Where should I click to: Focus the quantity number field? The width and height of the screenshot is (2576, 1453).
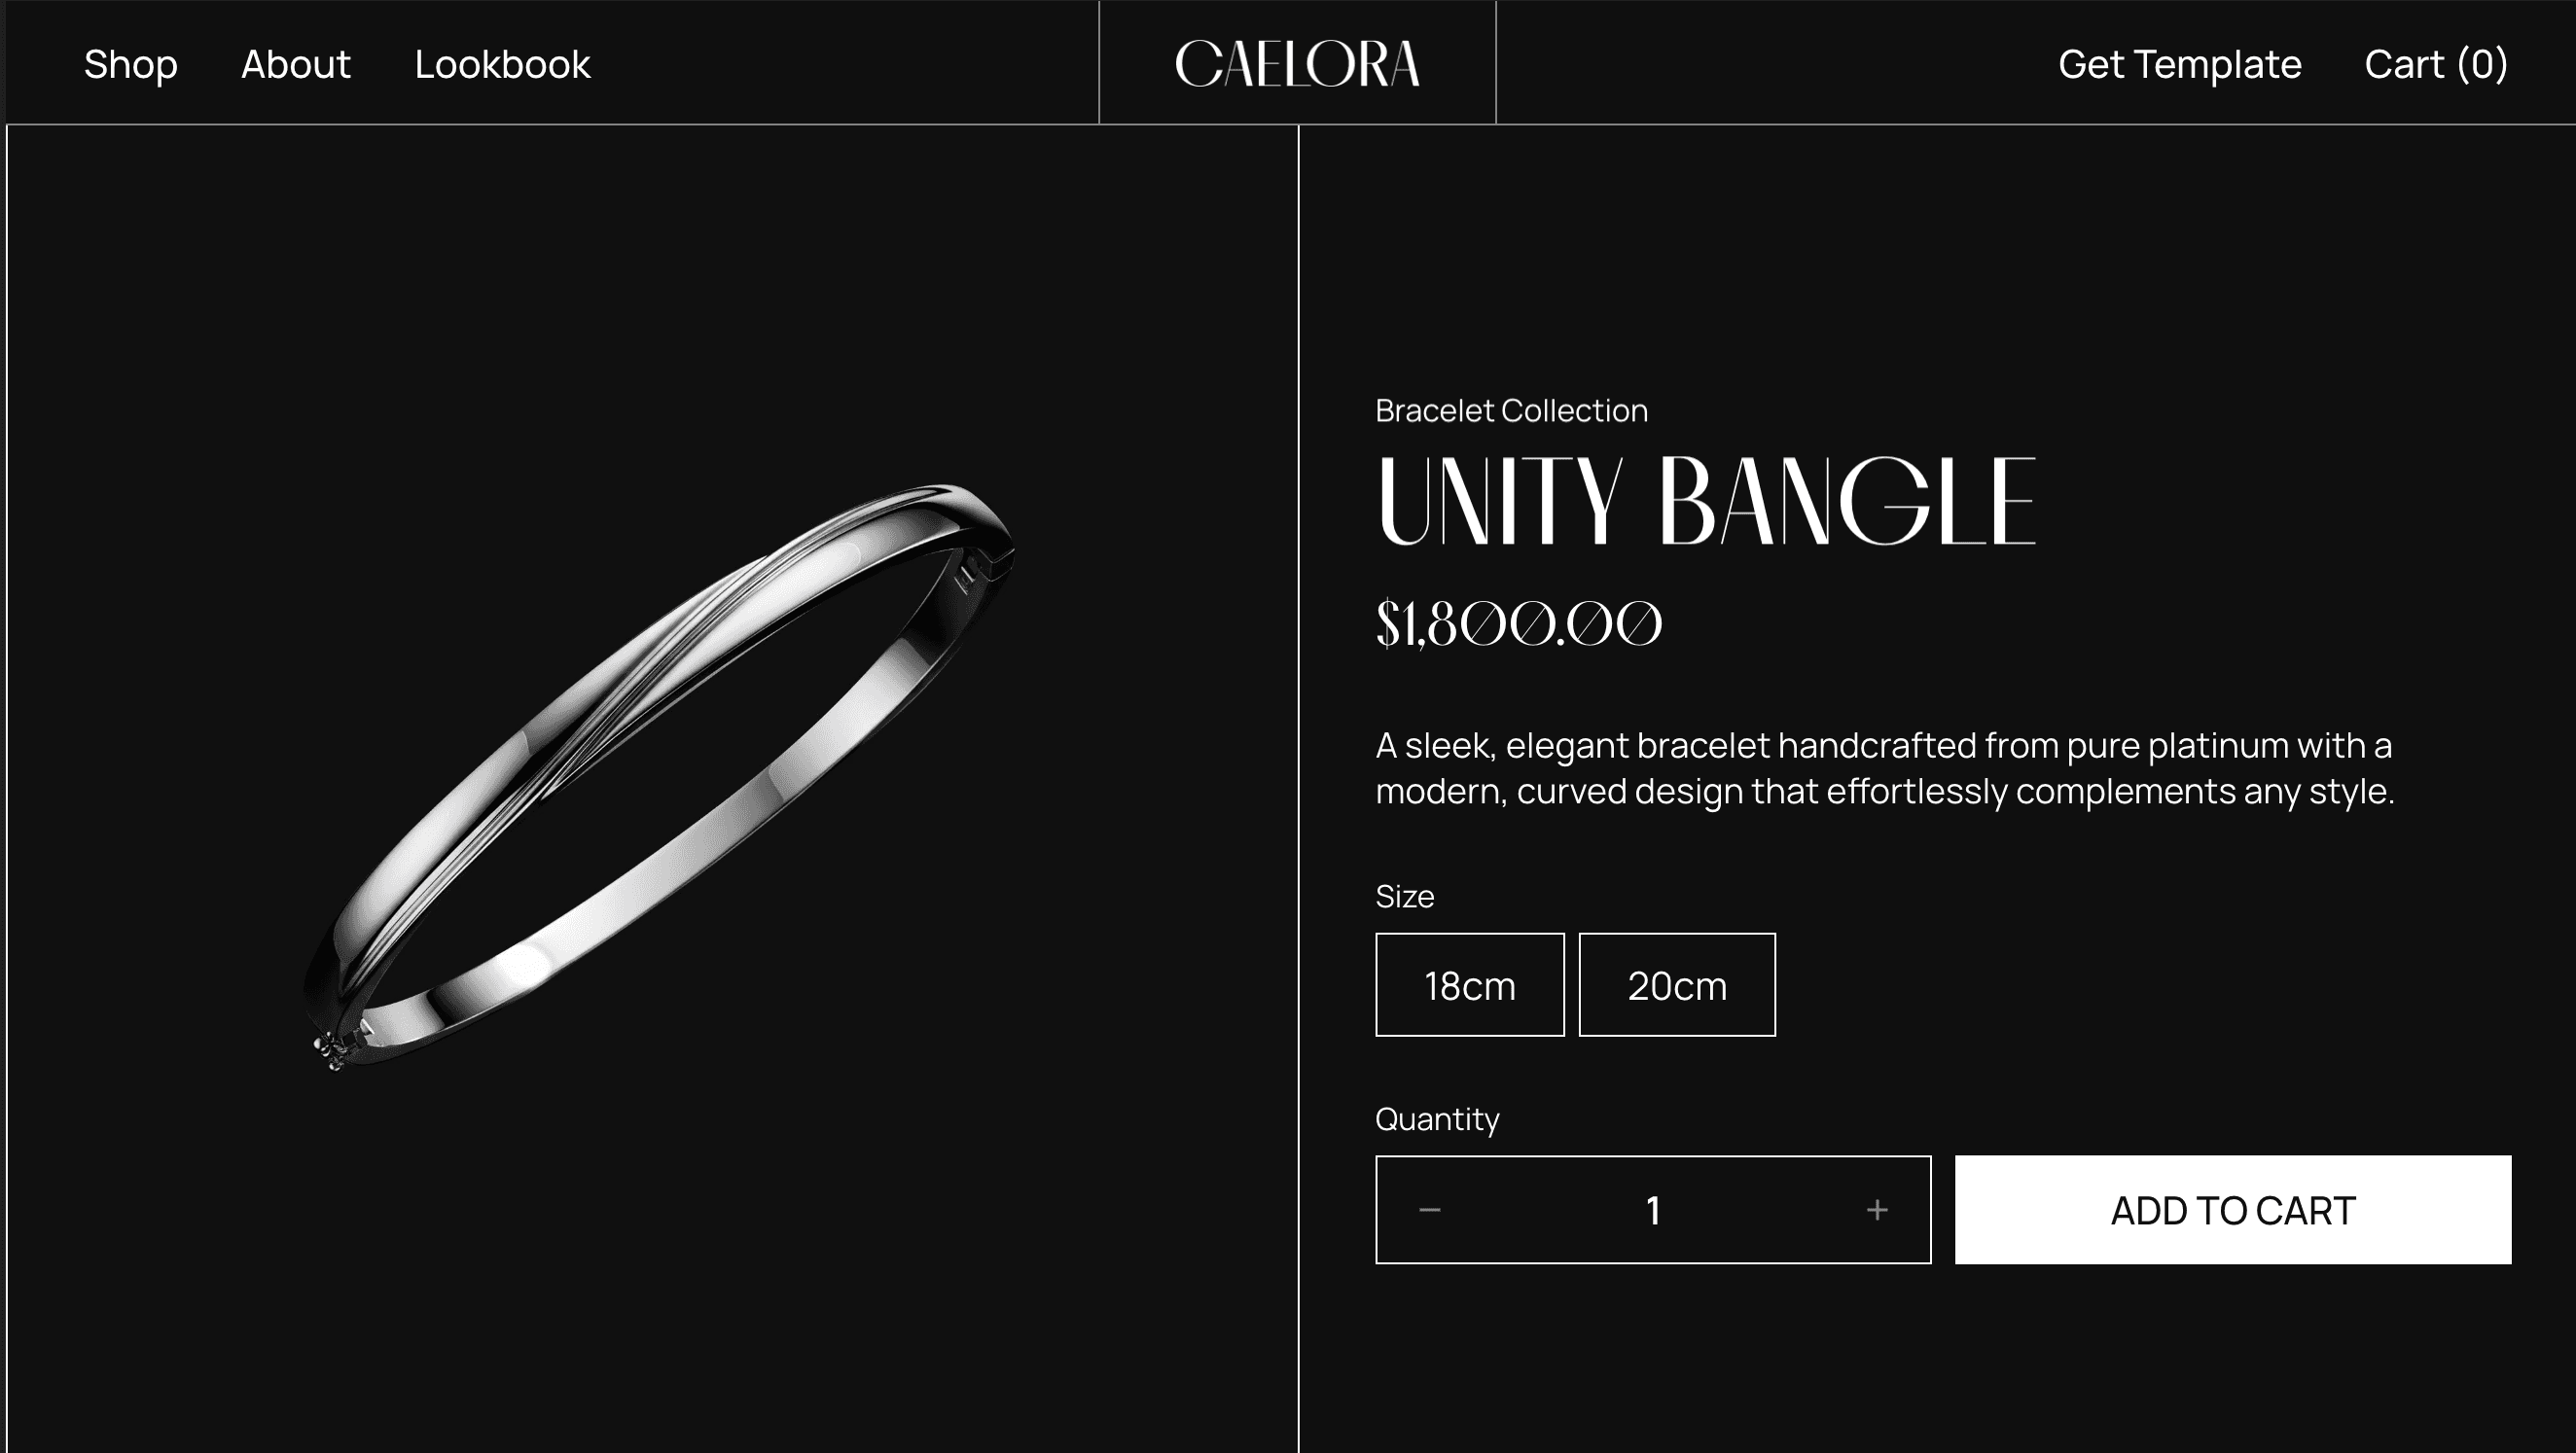(1653, 1210)
